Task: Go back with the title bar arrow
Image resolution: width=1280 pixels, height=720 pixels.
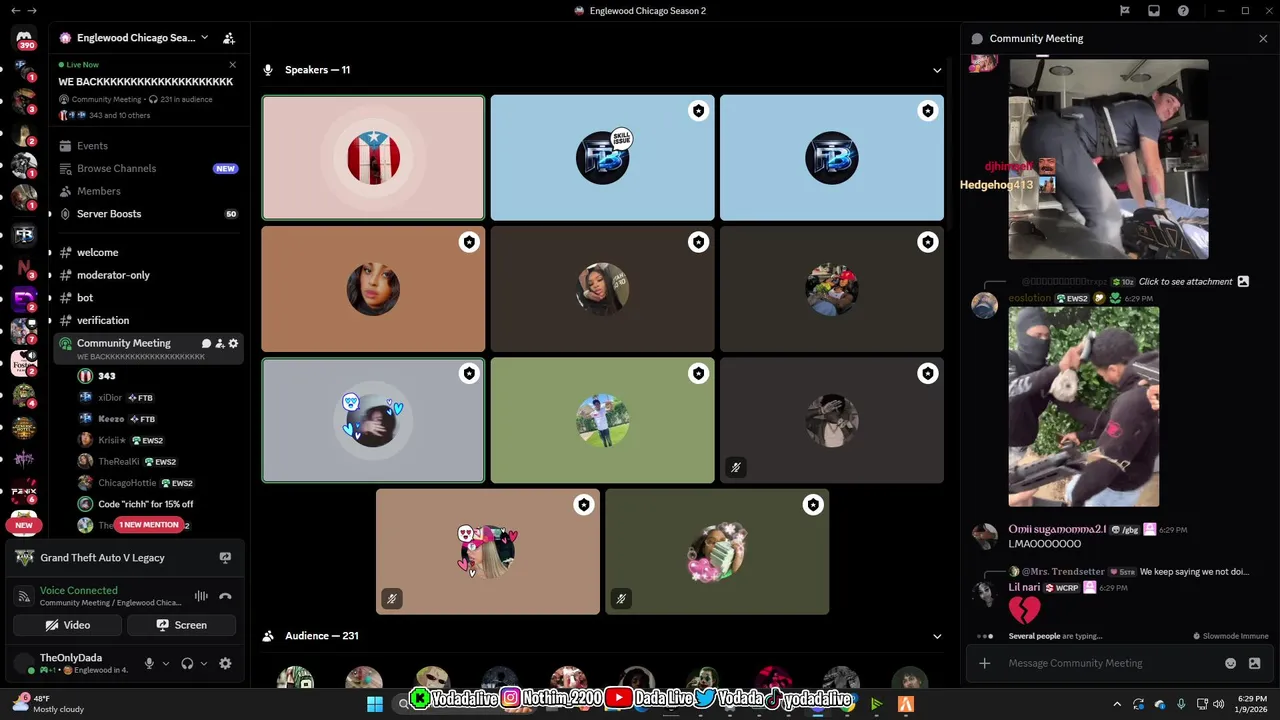Action: (x=15, y=11)
